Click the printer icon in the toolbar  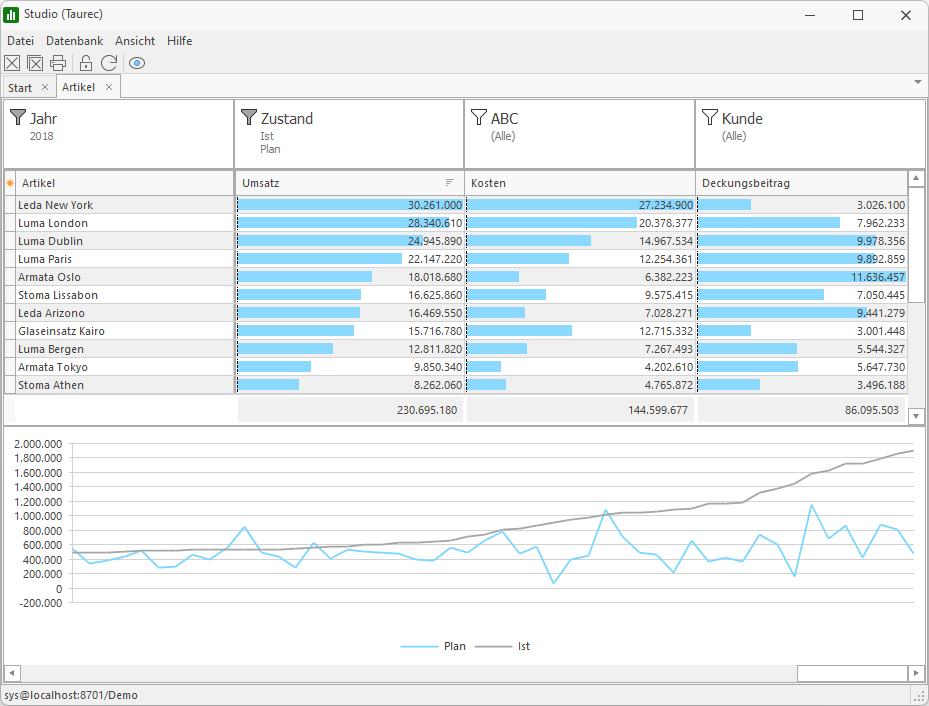(x=58, y=63)
